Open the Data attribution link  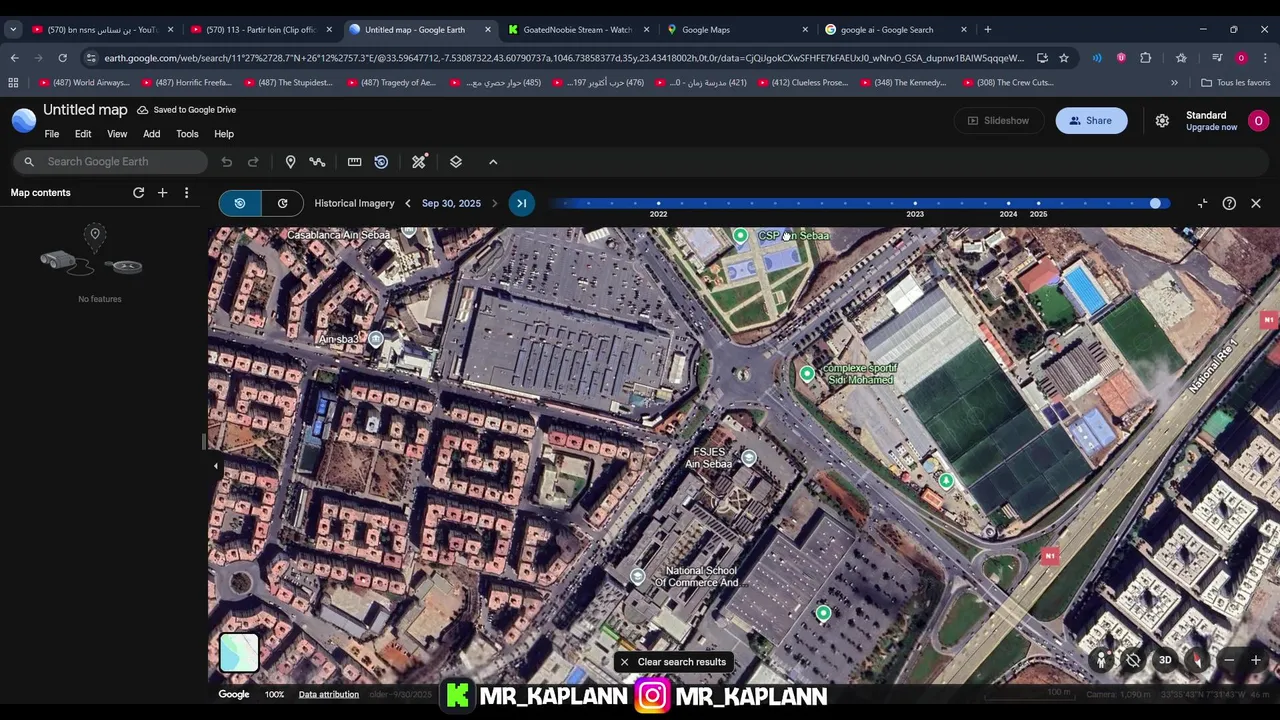pyautogui.click(x=328, y=694)
